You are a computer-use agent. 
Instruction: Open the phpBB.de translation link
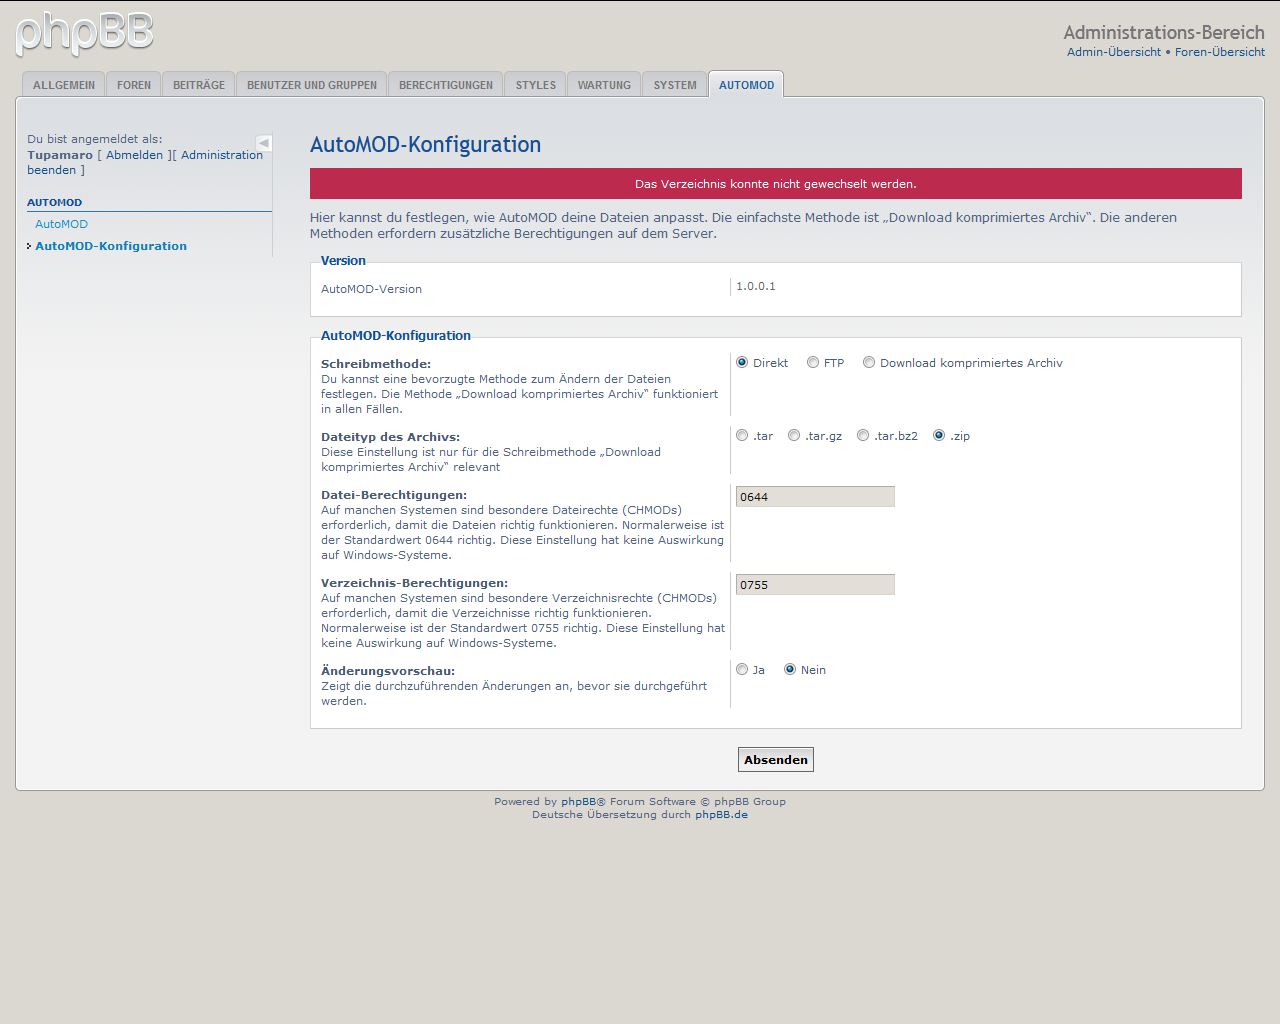721,815
